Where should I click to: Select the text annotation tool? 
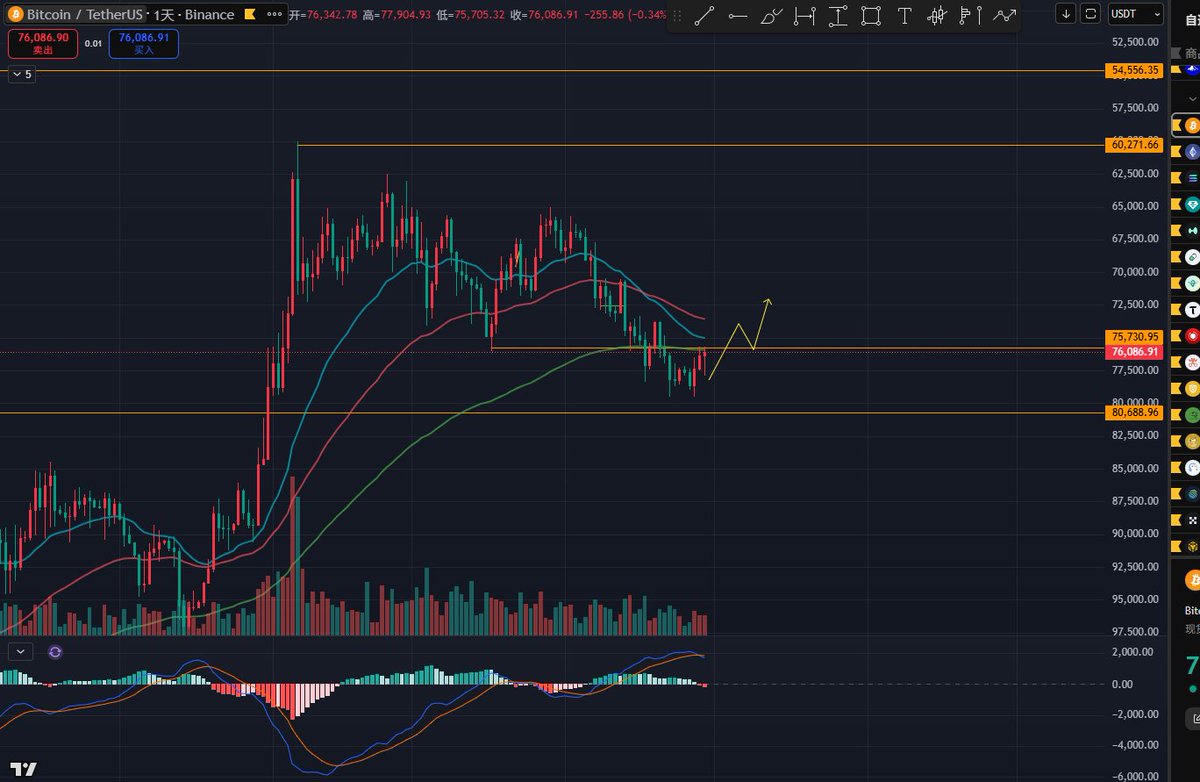coord(904,15)
